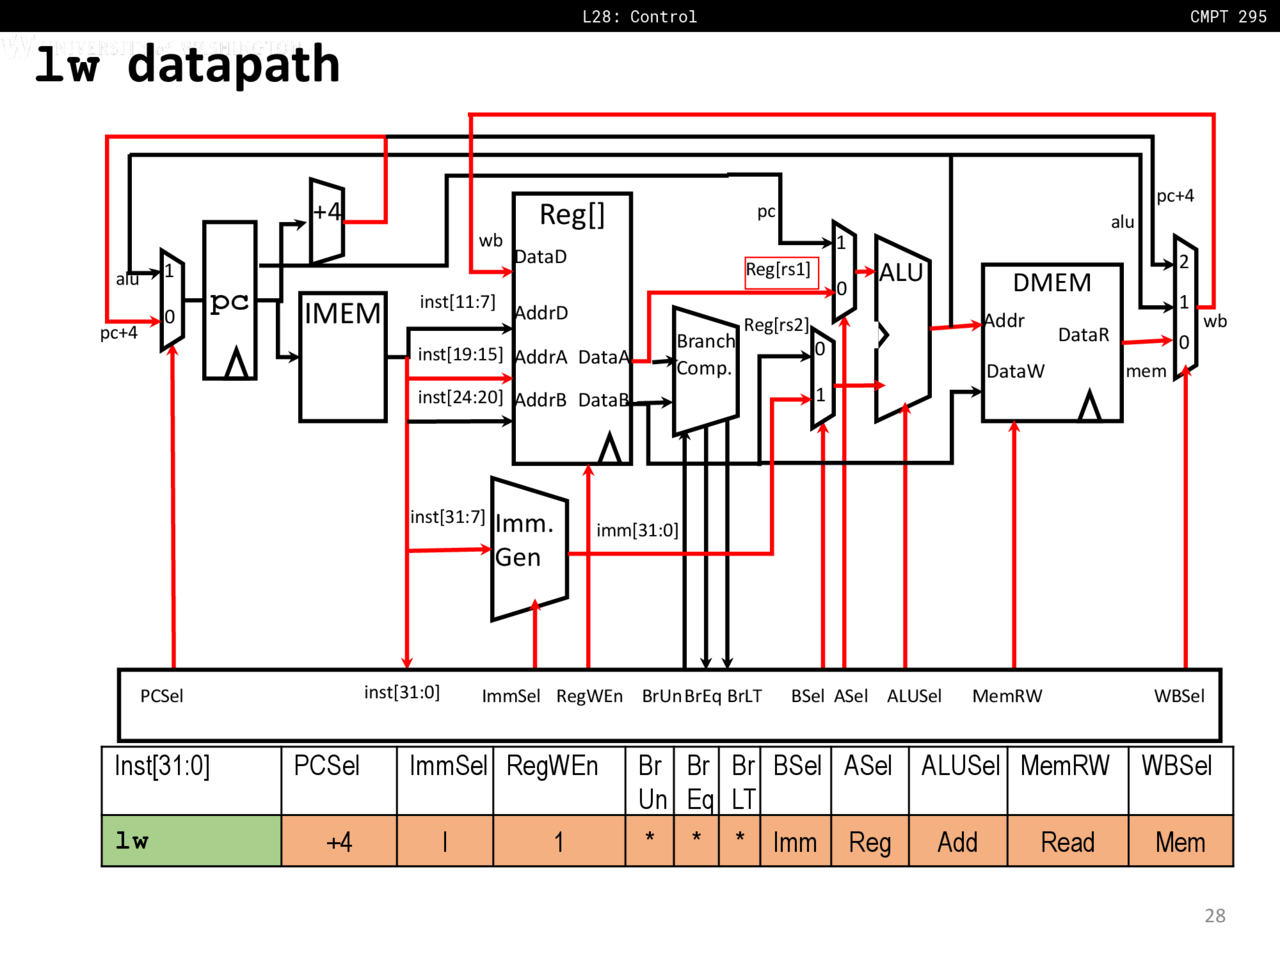This screenshot has height=960, width=1280.
Task: Click the Imm value in the BSel column
Action: tap(795, 842)
